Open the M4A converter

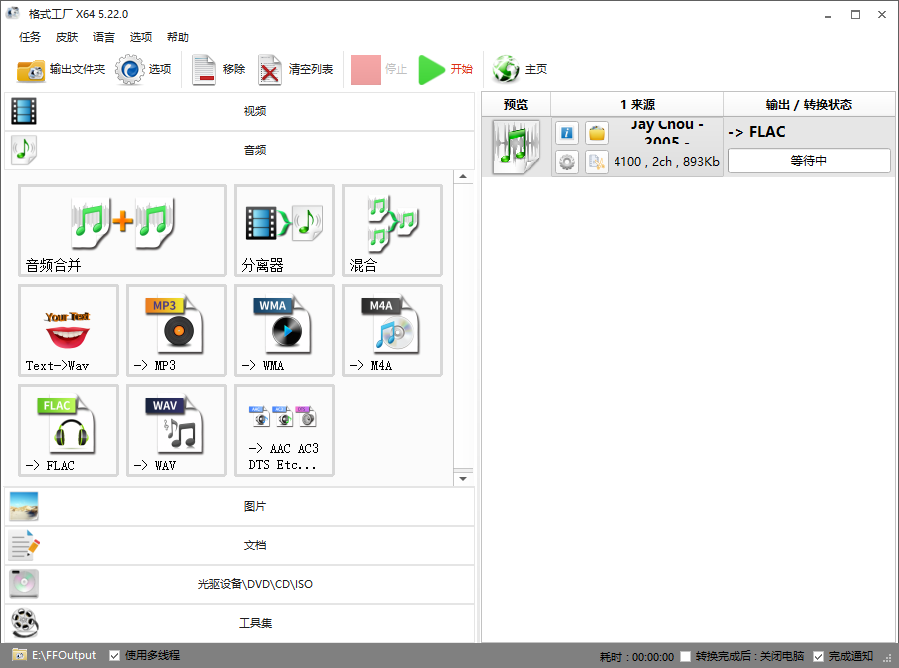[391, 330]
